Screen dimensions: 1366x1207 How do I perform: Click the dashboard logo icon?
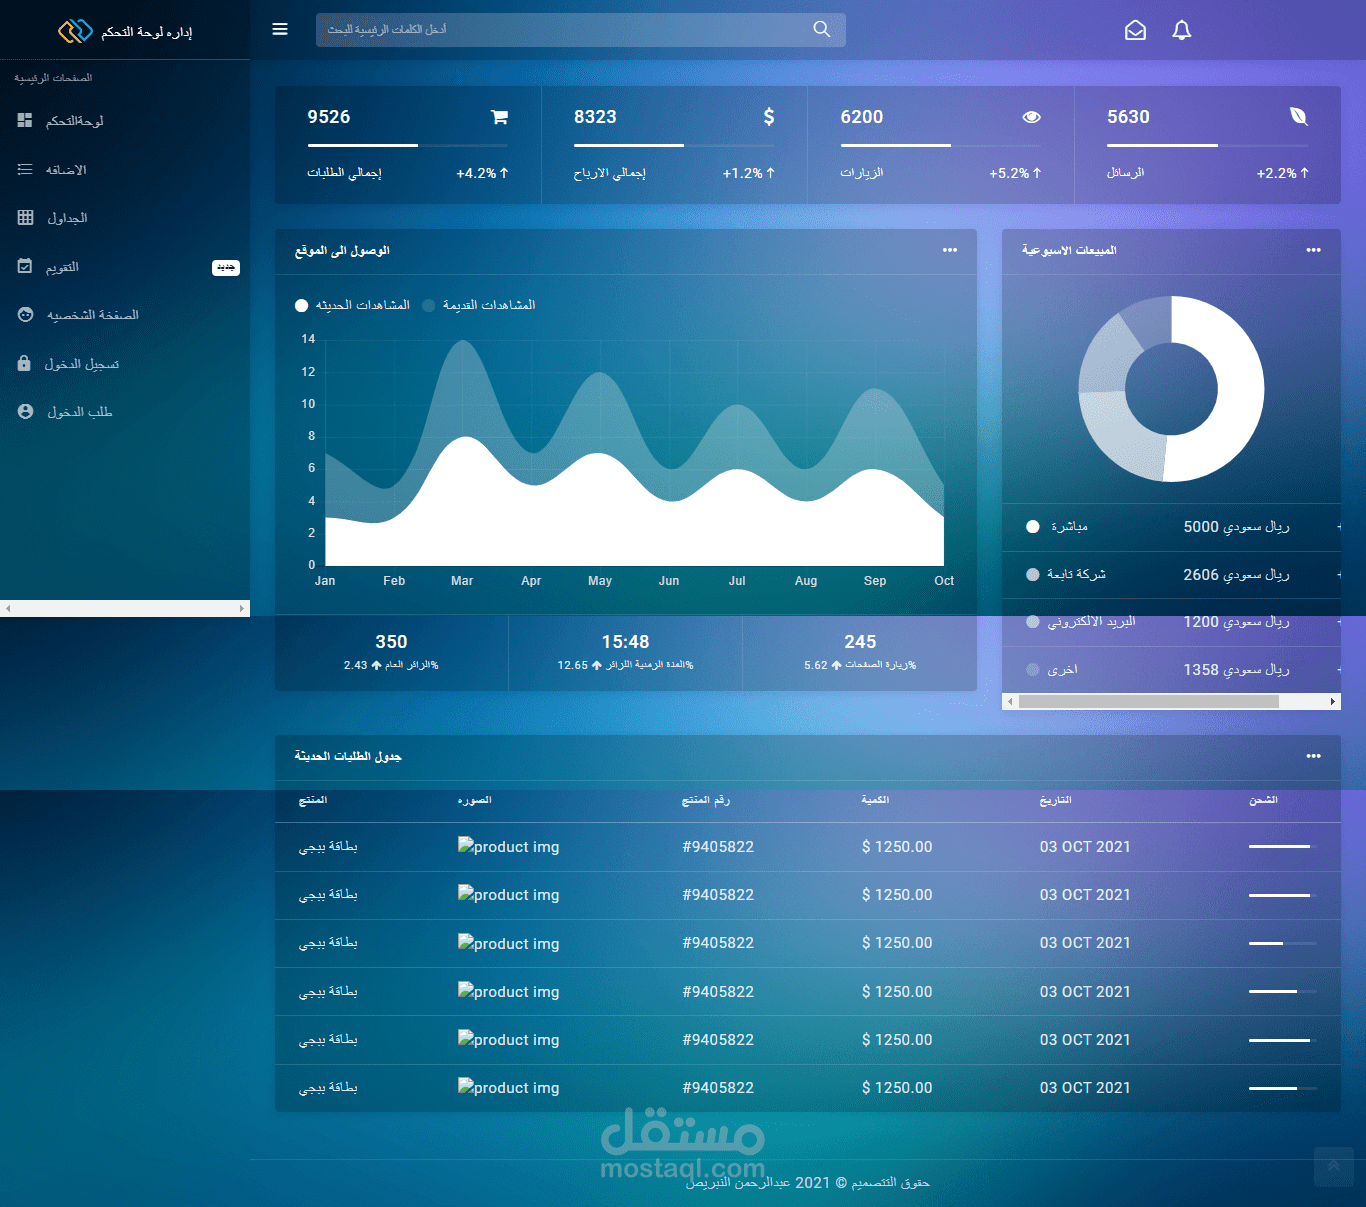tap(75, 32)
